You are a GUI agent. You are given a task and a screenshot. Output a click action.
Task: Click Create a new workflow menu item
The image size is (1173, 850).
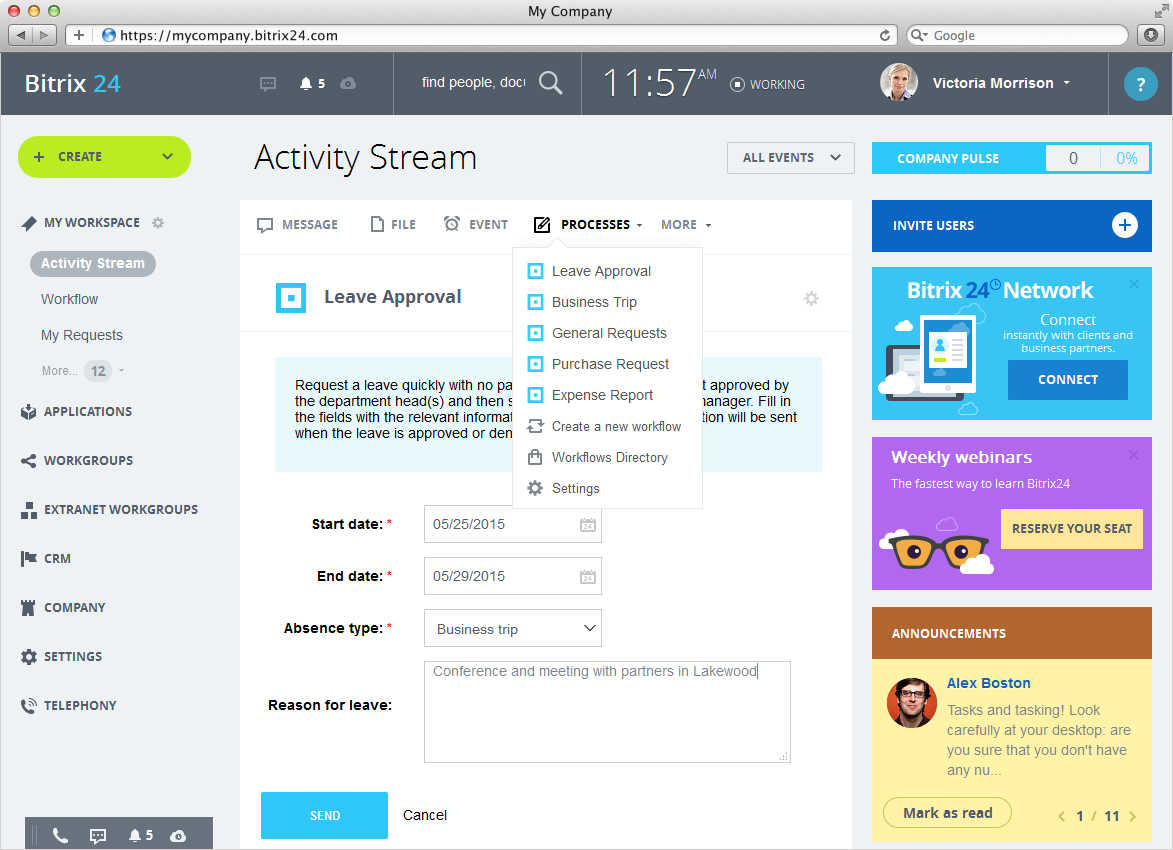pyautogui.click(x=604, y=426)
